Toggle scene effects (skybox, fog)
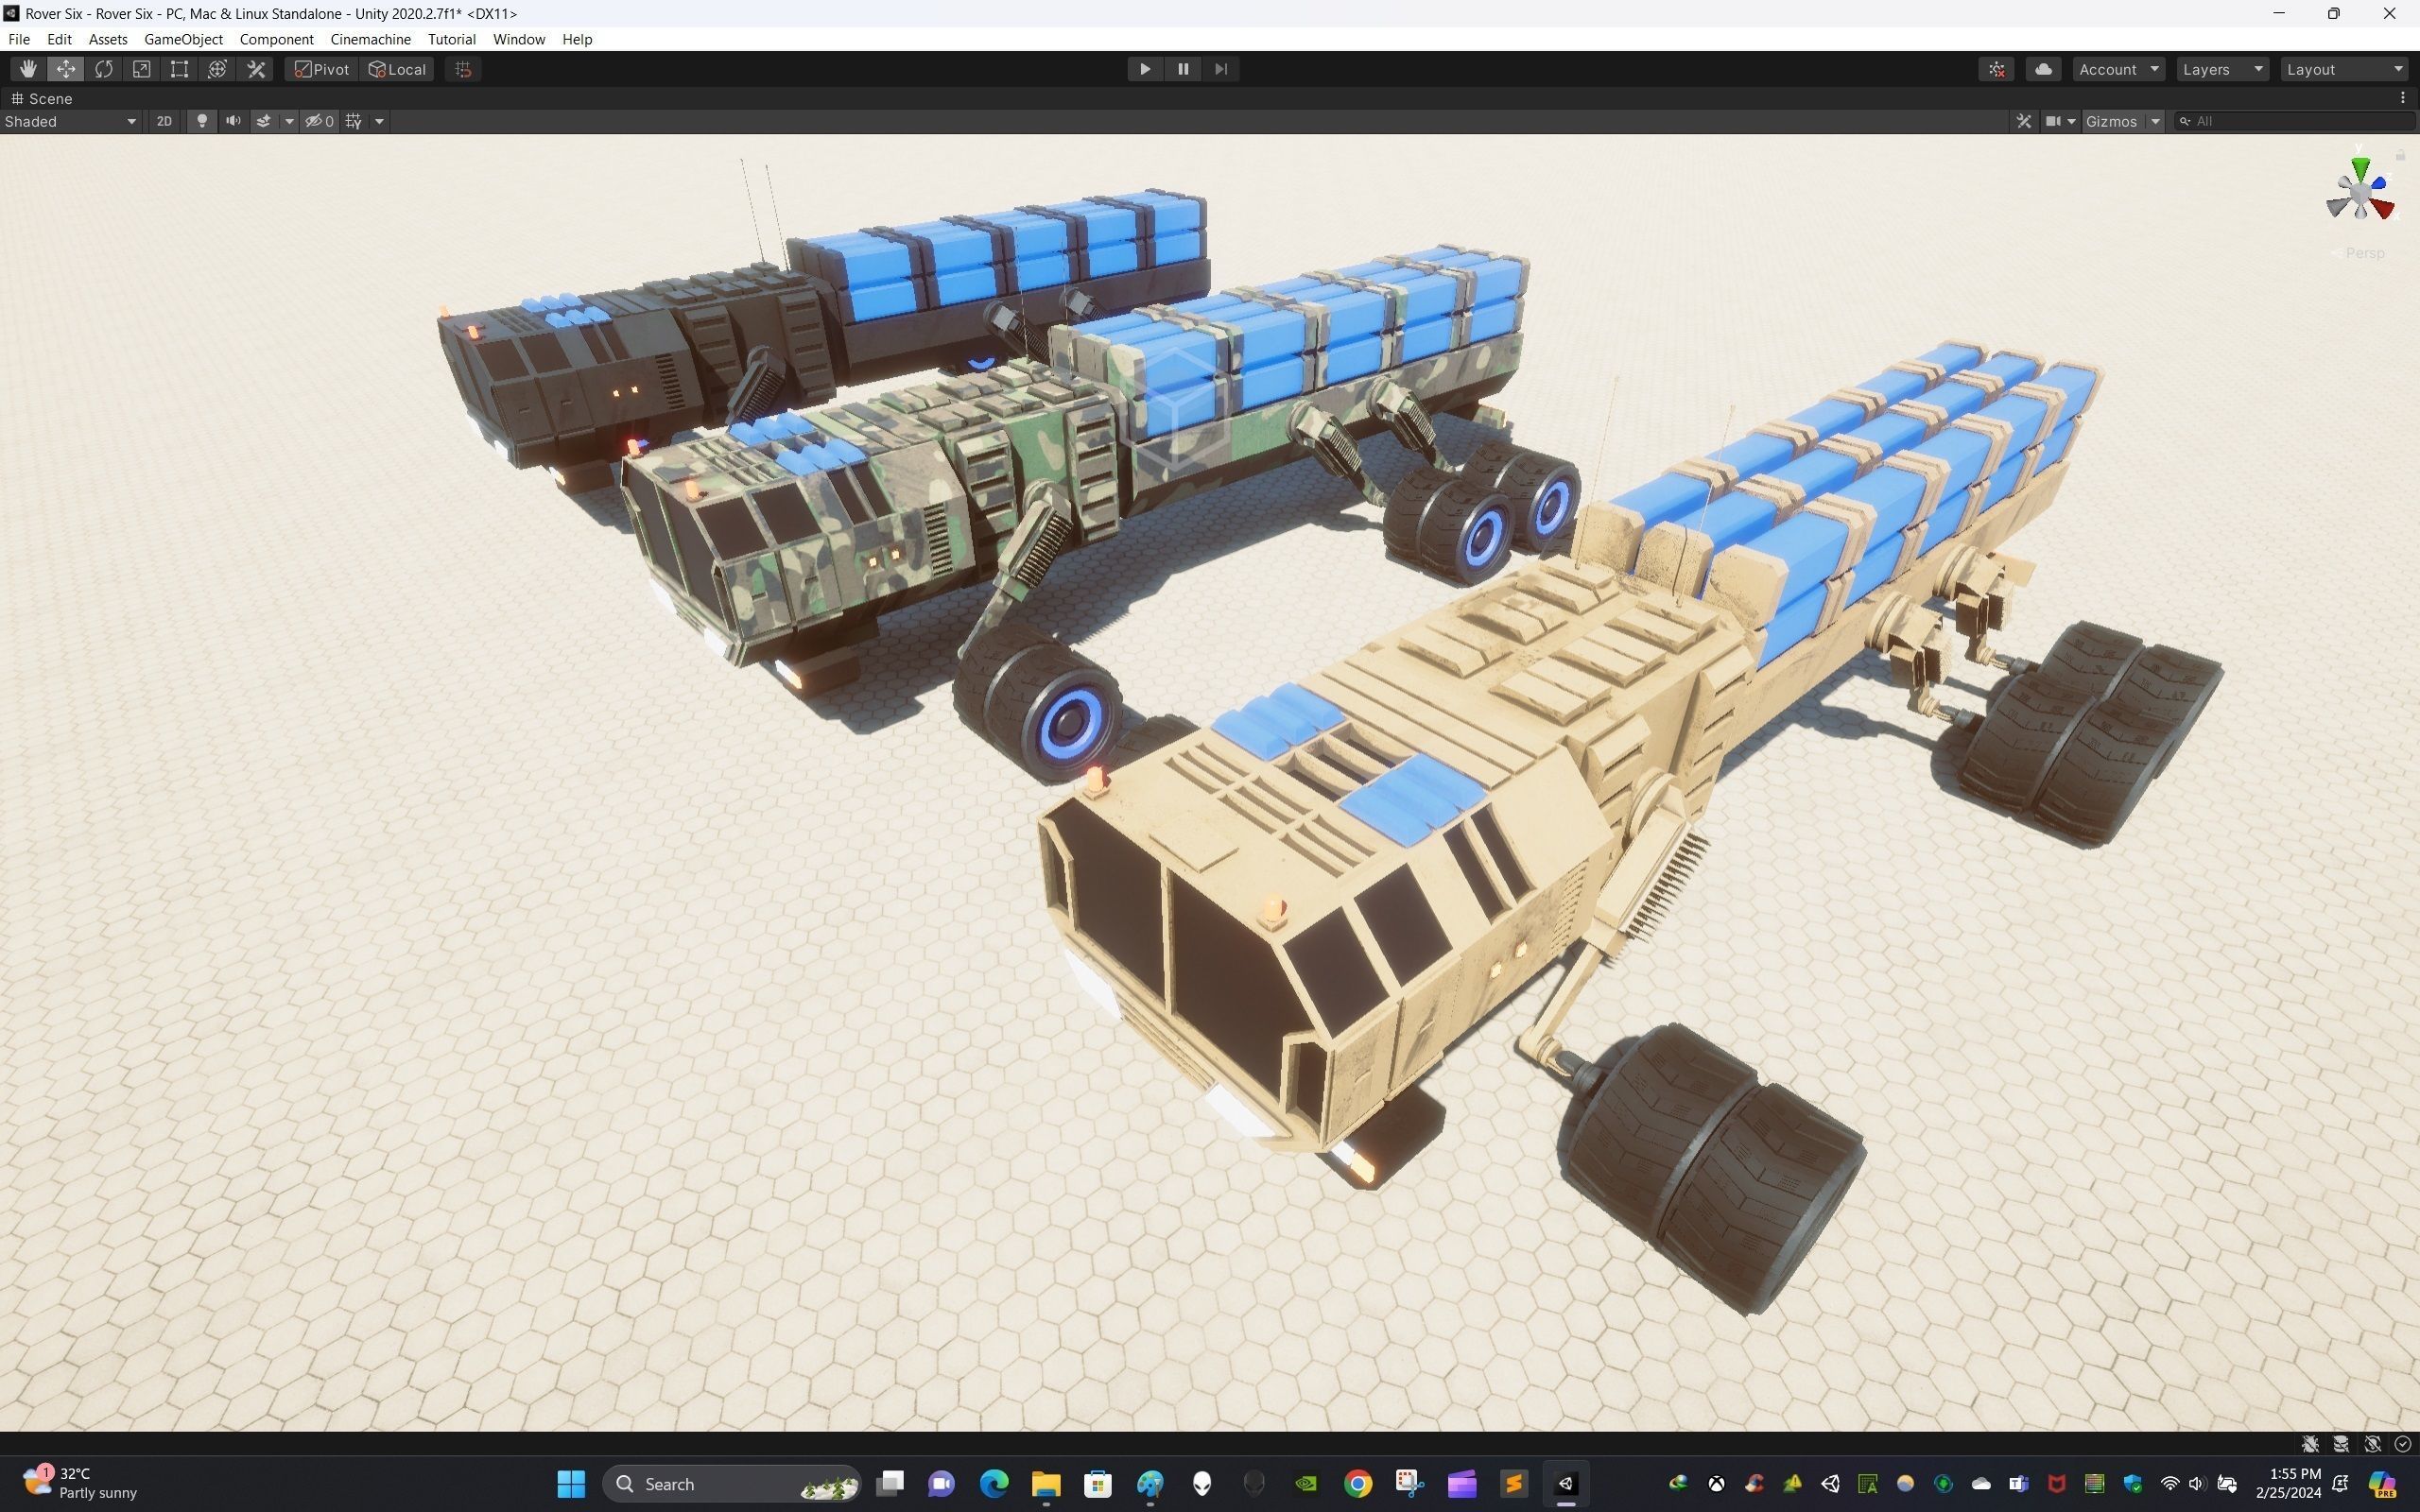The height and width of the screenshot is (1512, 2420). pos(264,121)
